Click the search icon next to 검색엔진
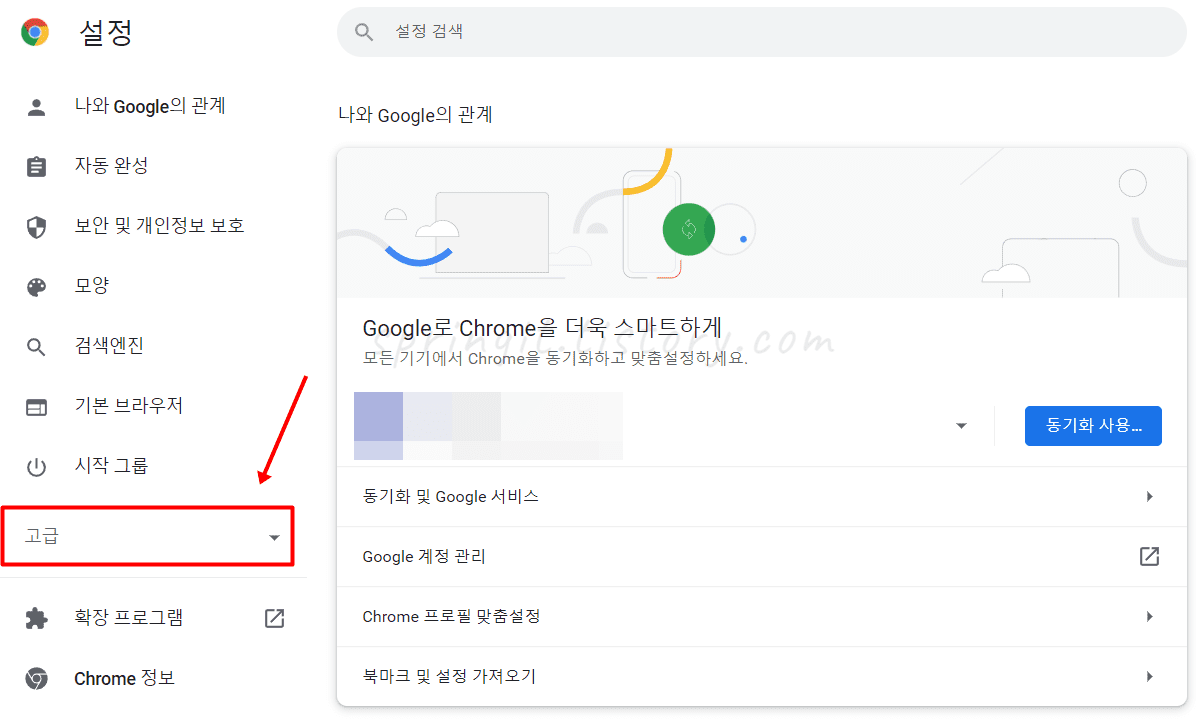 tap(36, 347)
